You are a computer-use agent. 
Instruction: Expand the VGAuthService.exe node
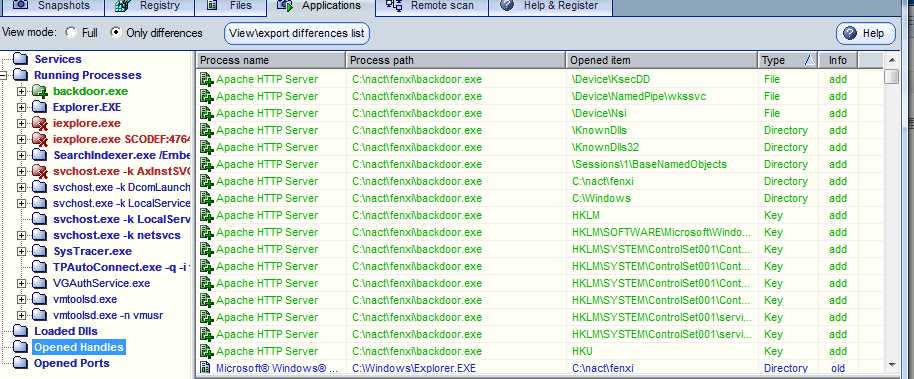(22, 283)
